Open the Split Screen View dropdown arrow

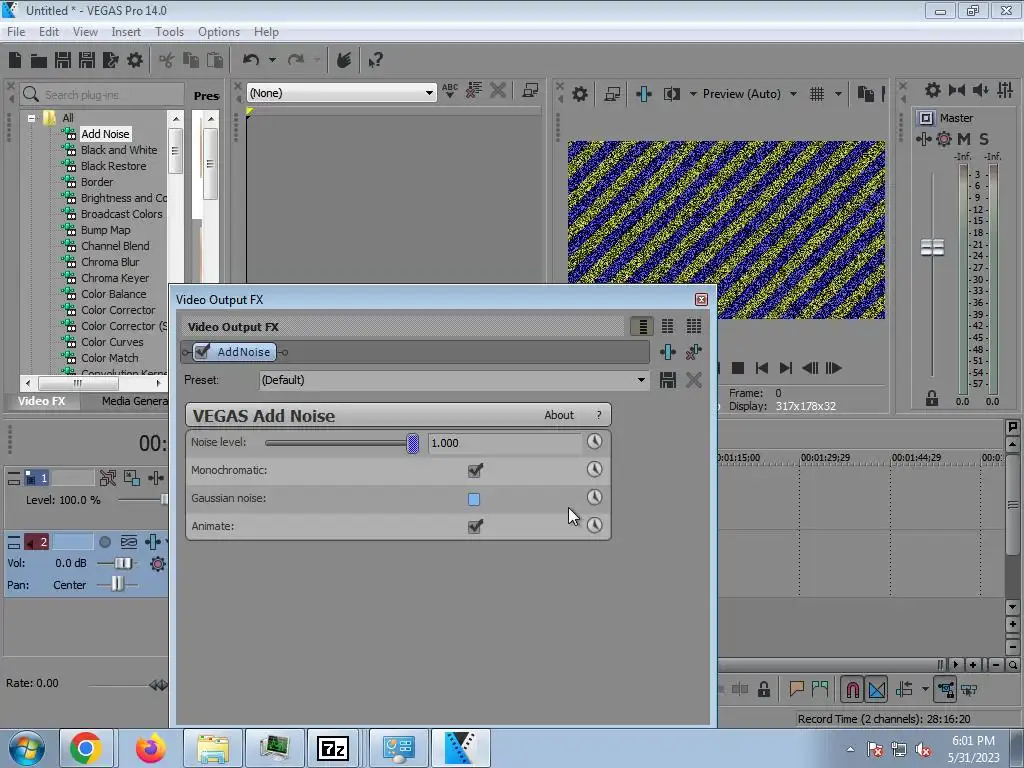[693, 94]
